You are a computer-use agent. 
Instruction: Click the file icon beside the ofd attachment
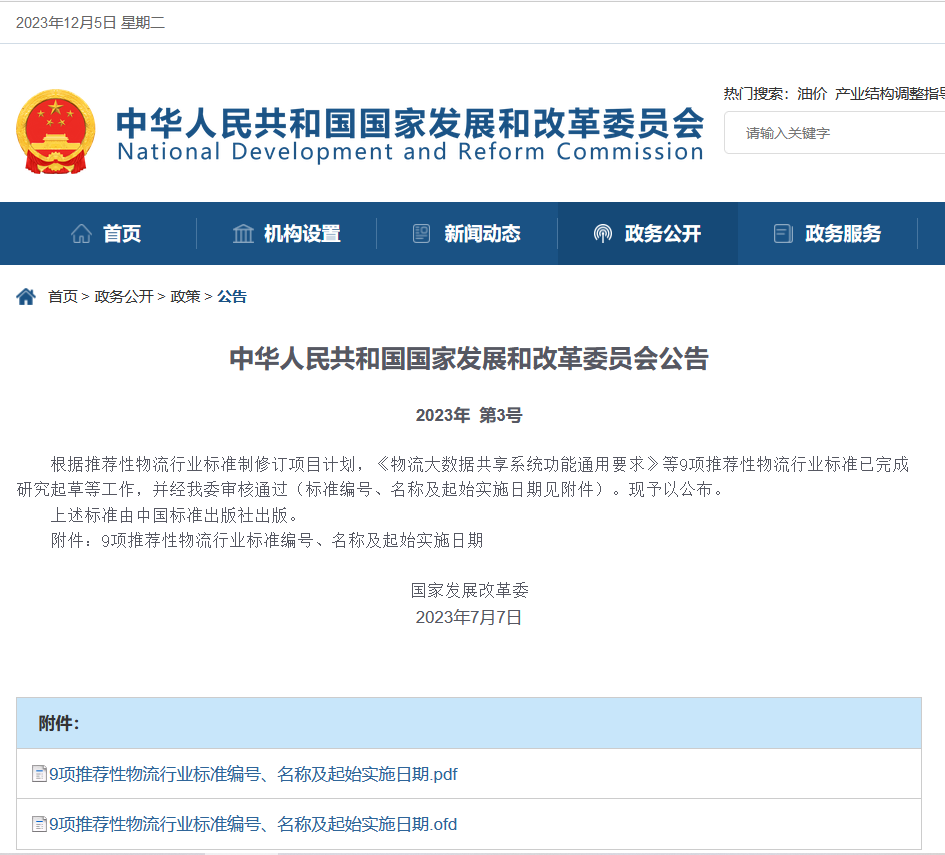pos(39,824)
